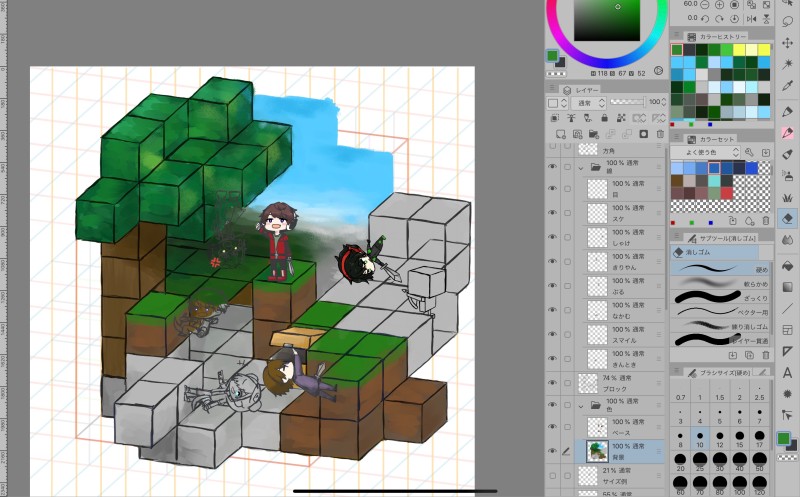Viewport: 800px width, 497px height.
Task: Open the カラーヒストリー panel tab
Action: click(717, 37)
